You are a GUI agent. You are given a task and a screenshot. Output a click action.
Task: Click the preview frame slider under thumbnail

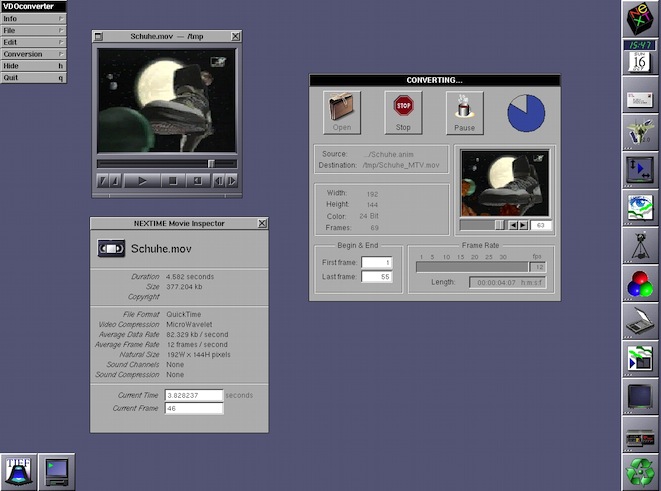(483, 225)
